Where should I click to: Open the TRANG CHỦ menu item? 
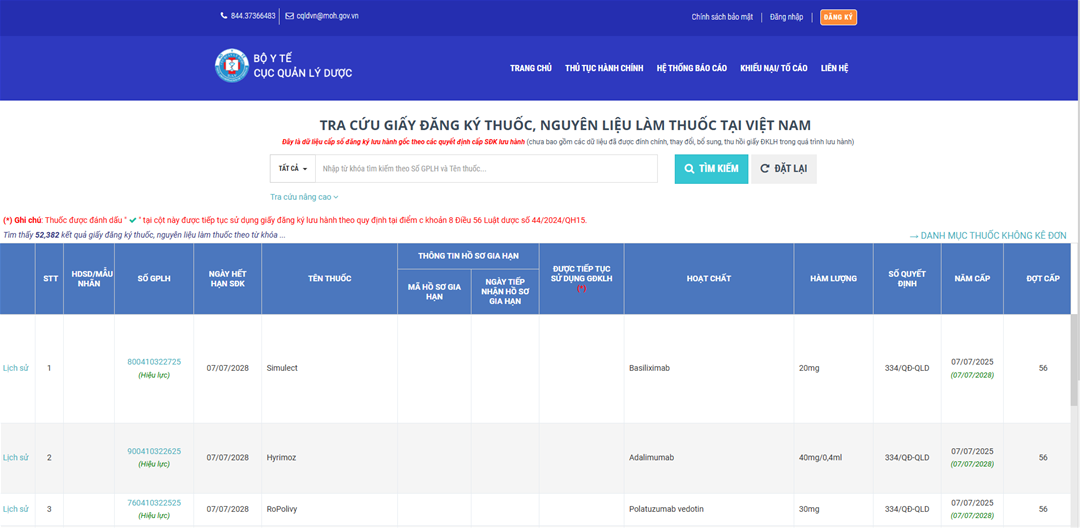click(x=530, y=68)
